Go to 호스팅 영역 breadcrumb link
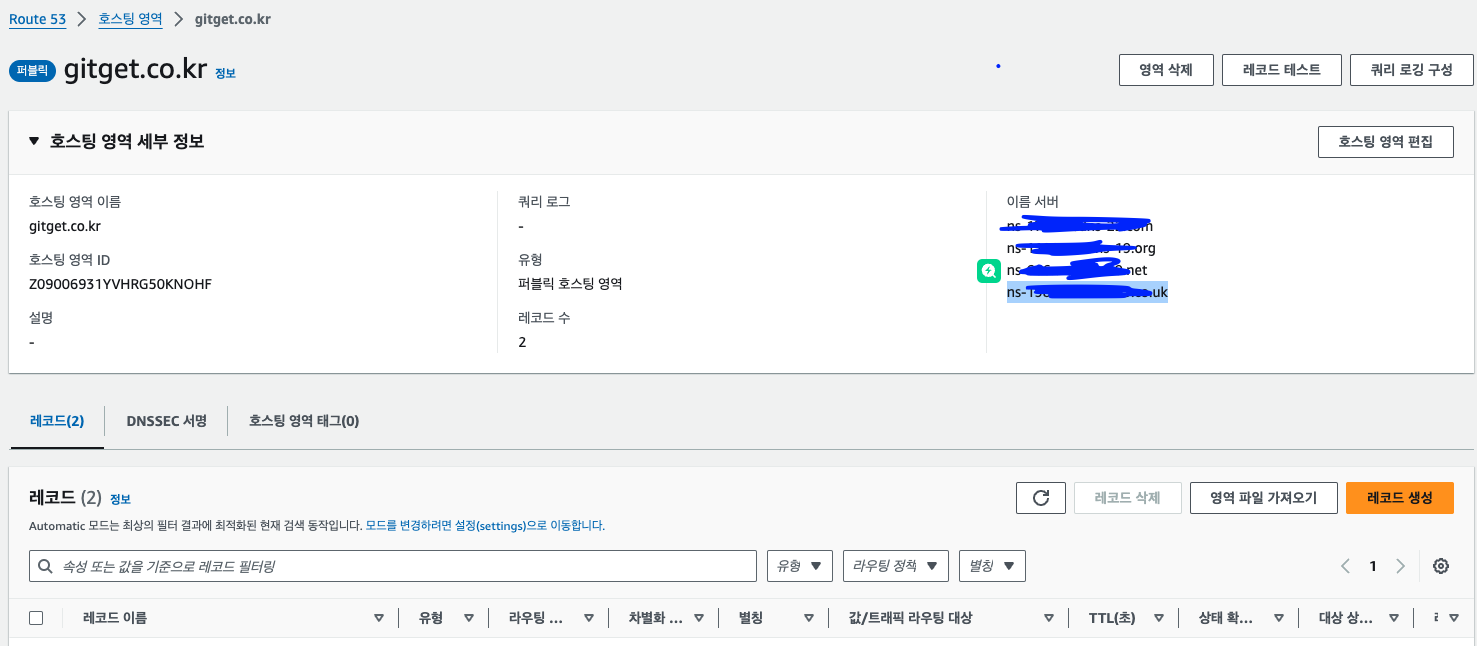This screenshot has width=1477, height=646. pos(130,19)
